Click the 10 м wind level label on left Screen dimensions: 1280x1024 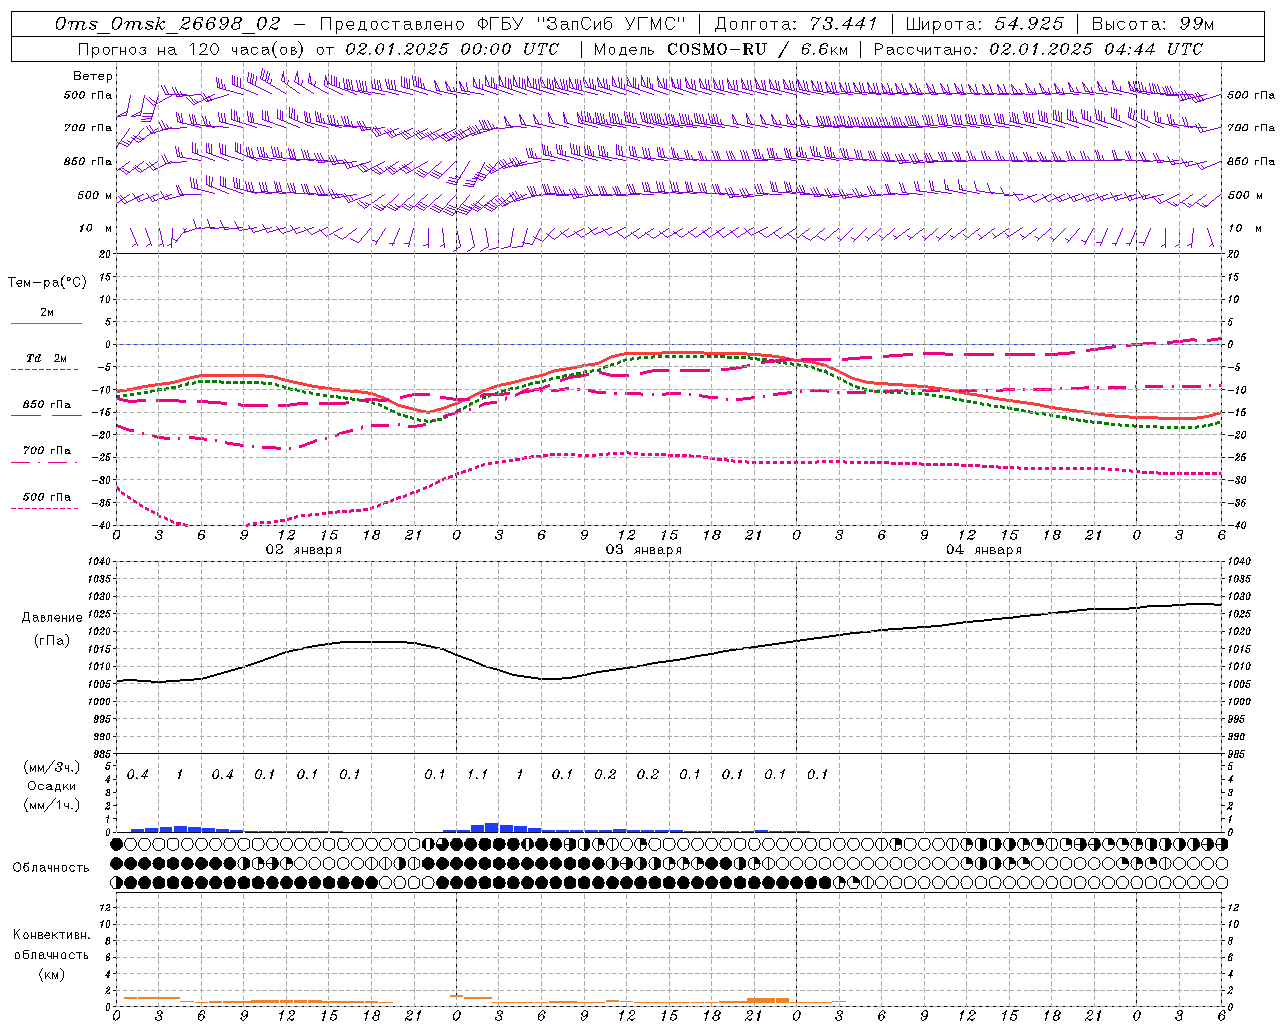(95, 228)
